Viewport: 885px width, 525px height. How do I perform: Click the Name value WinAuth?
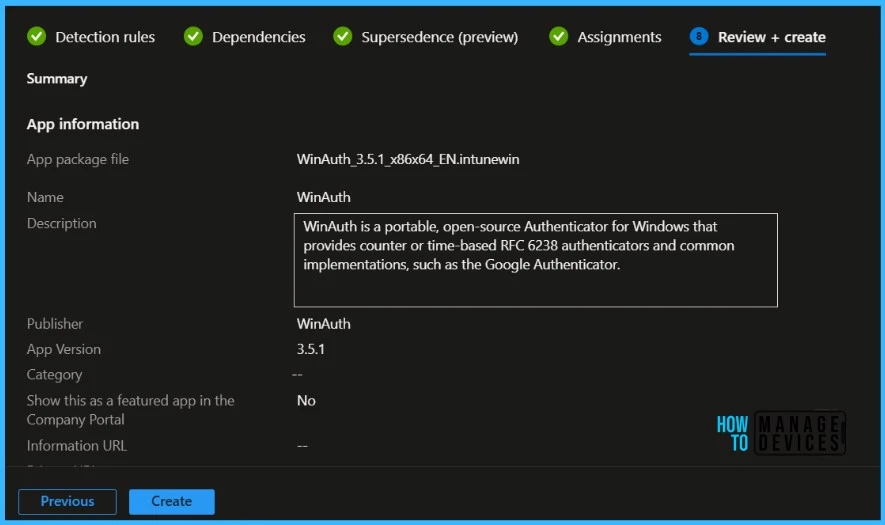click(x=323, y=197)
